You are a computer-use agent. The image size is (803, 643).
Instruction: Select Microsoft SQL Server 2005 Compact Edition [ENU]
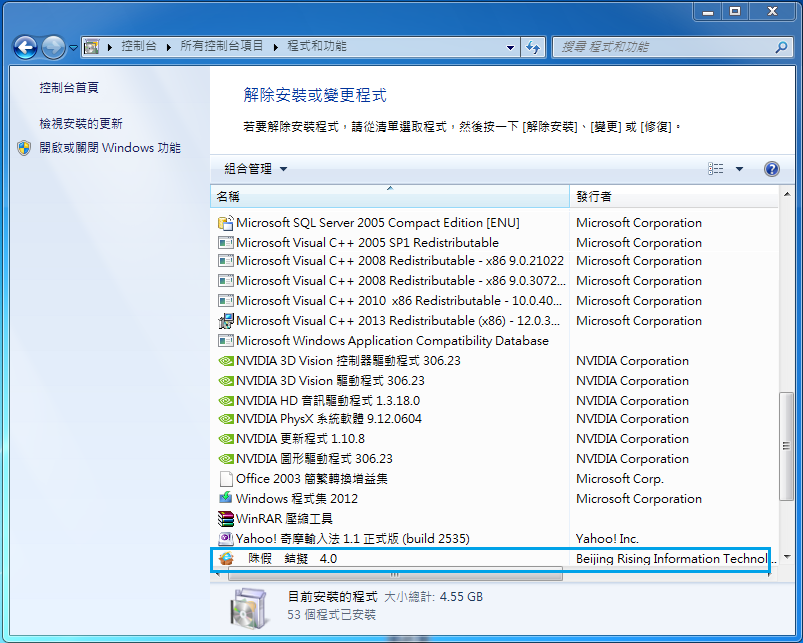click(x=378, y=223)
